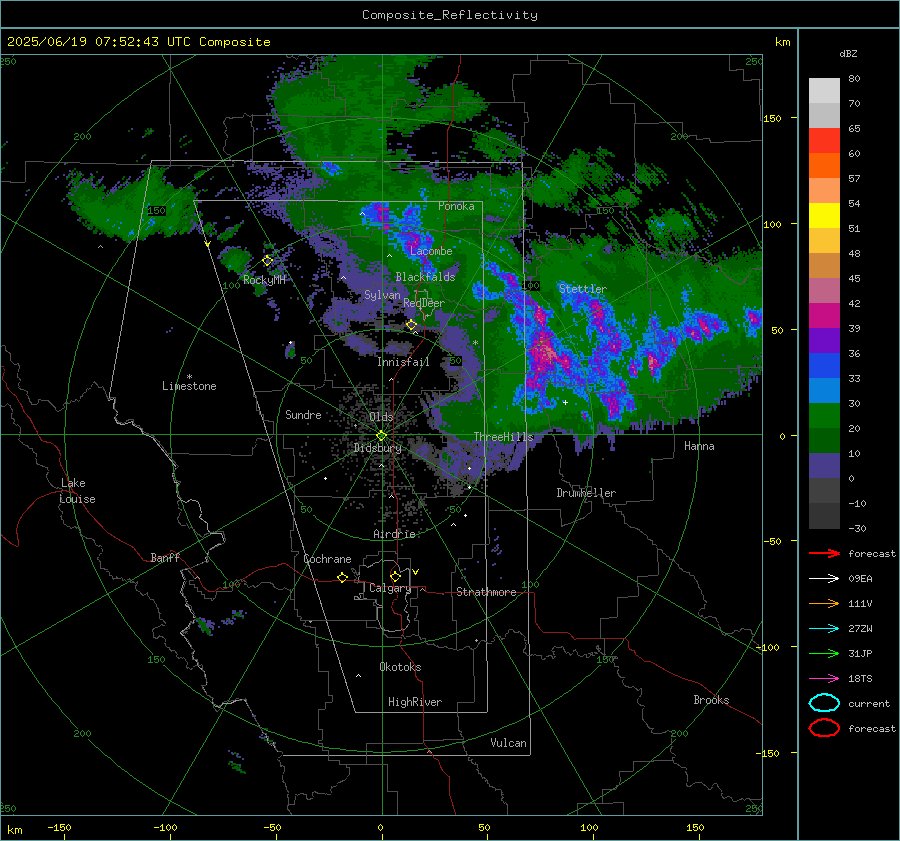Click the magenta 18TS arrow icon
Image resolution: width=900 pixels, height=841 pixels.
pyautogui.click(x=824, y=679)
